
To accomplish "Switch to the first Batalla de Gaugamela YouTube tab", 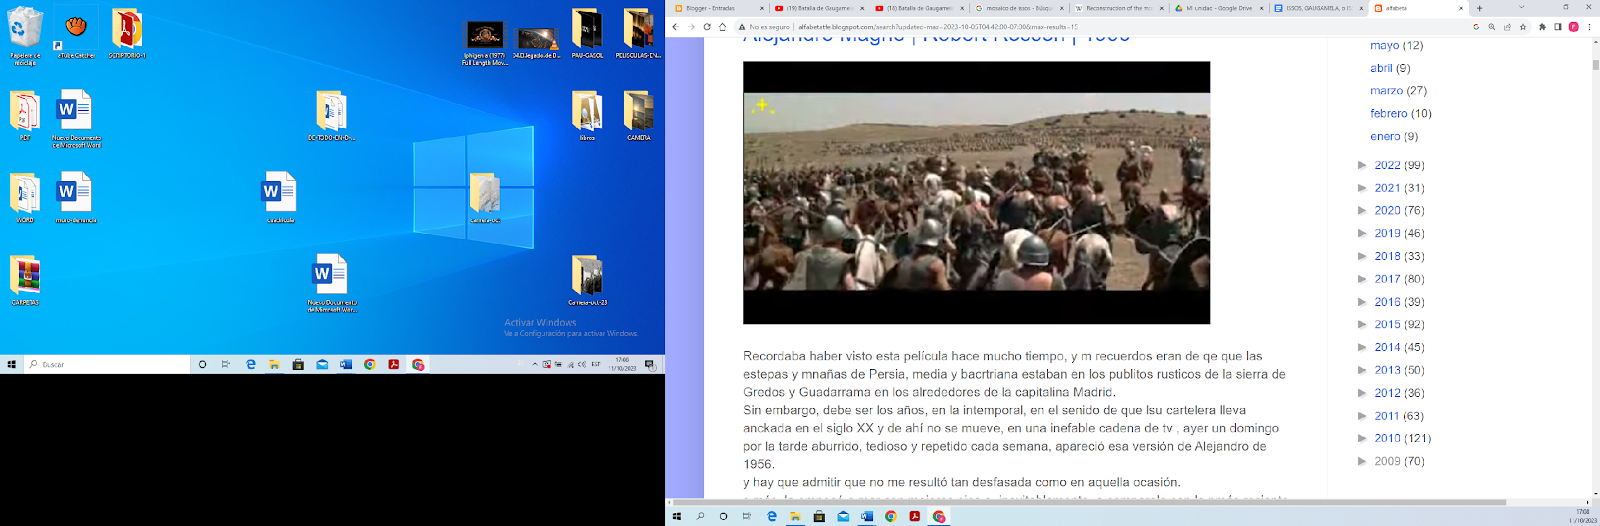I will pyautogui.click(x=818, y=8).
